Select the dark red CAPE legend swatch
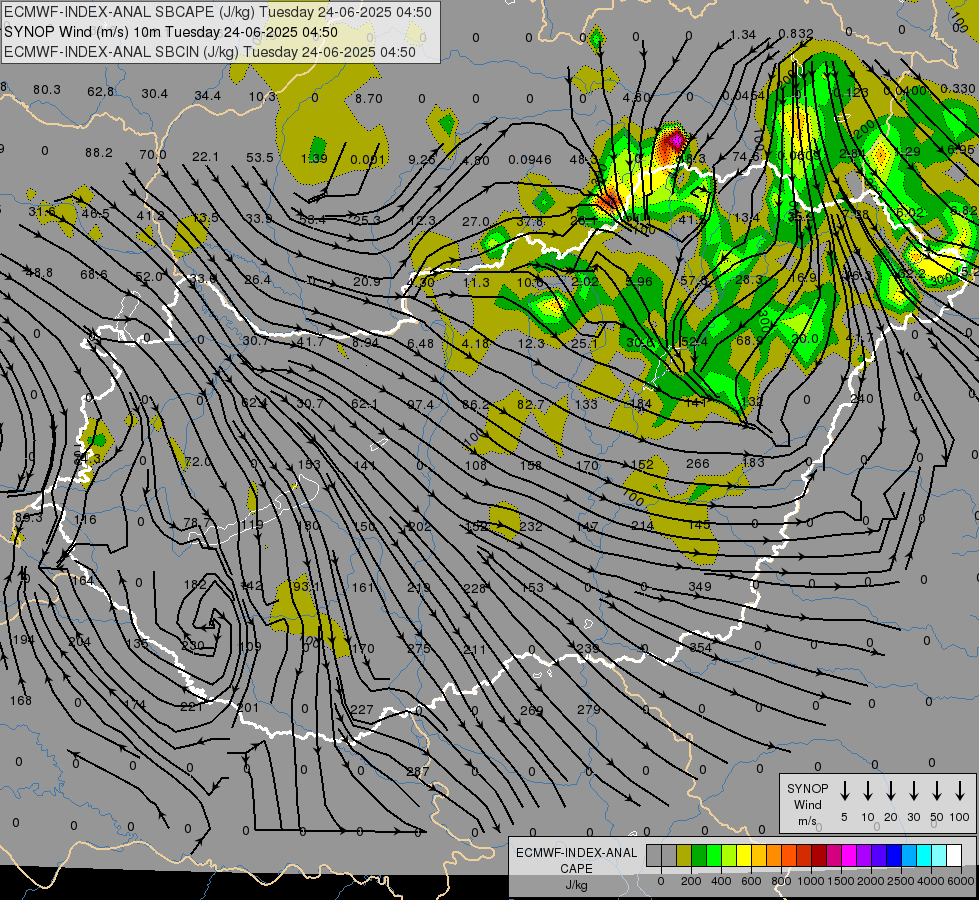 pyautogui.click(x=819, y=855)
